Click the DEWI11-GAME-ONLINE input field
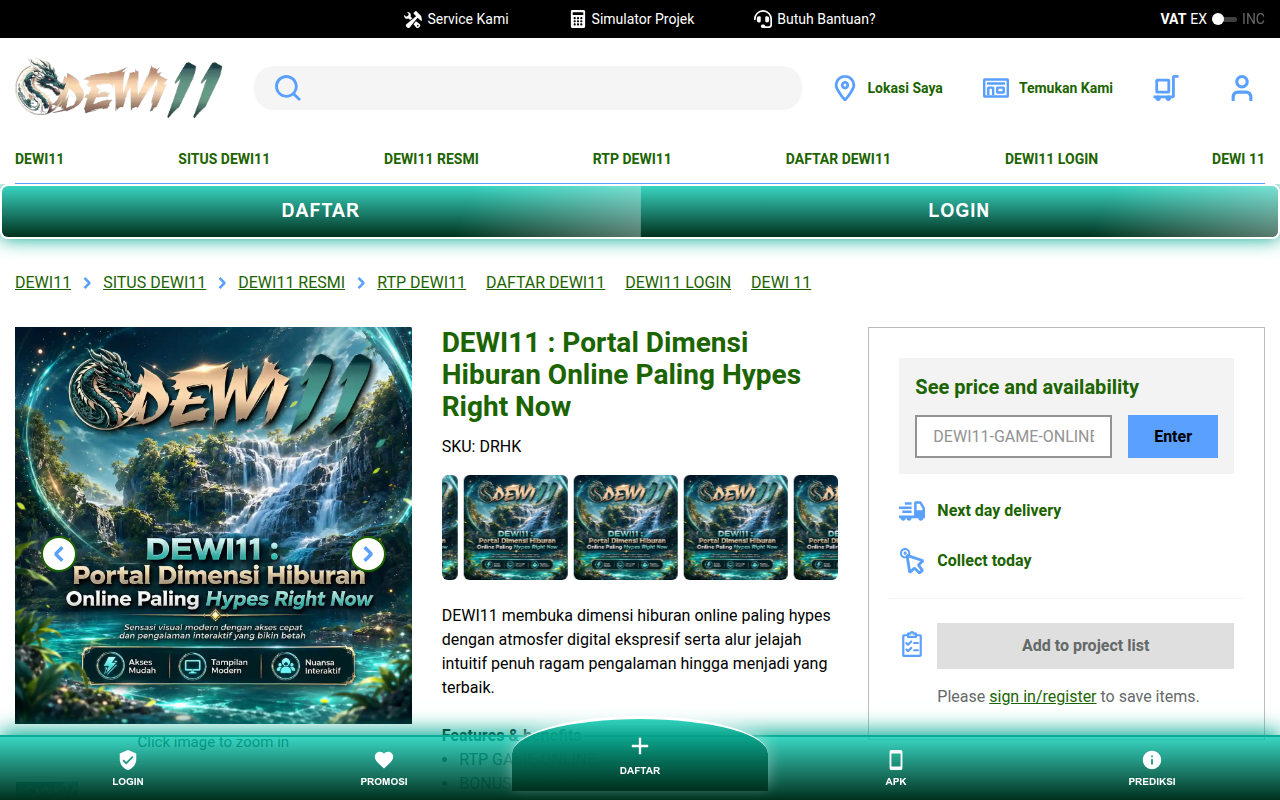1280x800 pixels. [1013, 437]
